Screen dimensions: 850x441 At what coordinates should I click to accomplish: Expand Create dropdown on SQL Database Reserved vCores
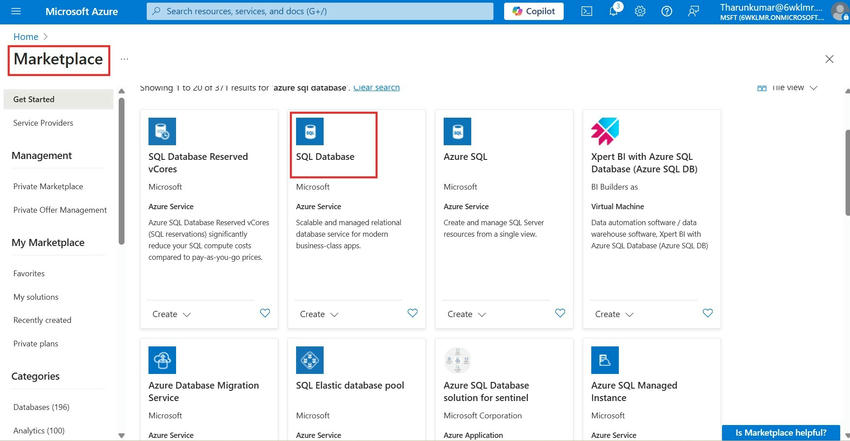(171, 314)
